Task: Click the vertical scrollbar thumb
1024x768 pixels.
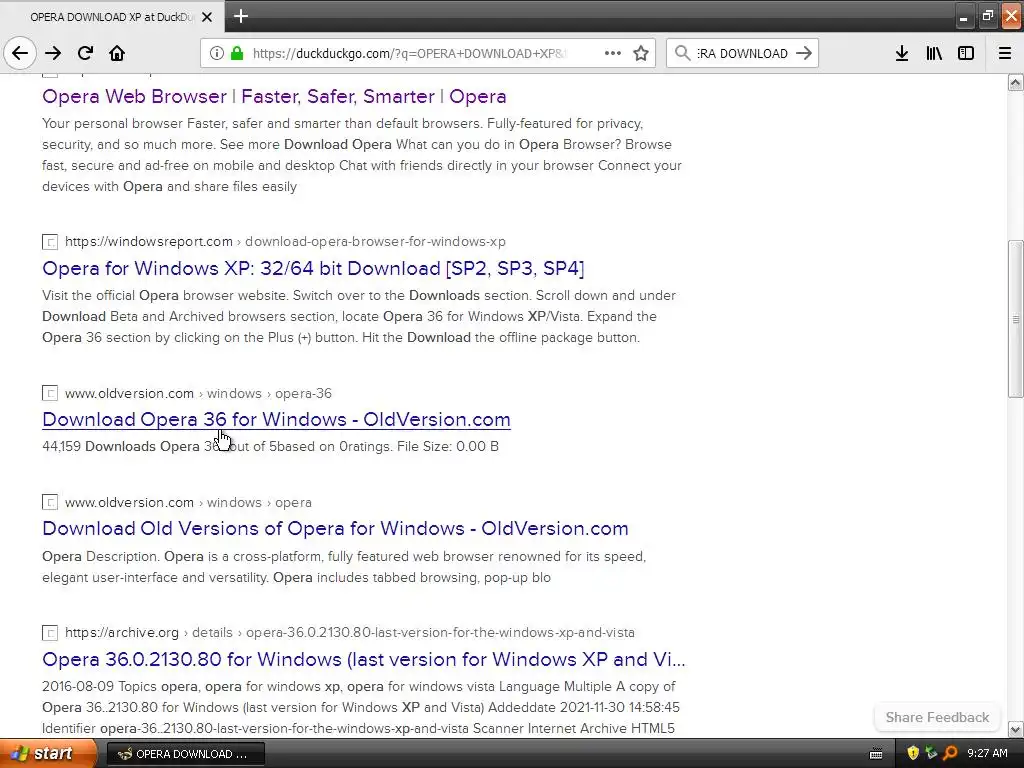Action: tap(1016, 319)
